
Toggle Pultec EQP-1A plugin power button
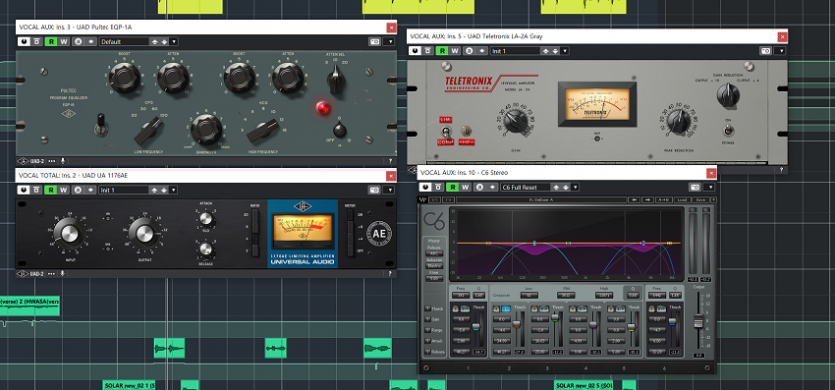tap(23, 42)
